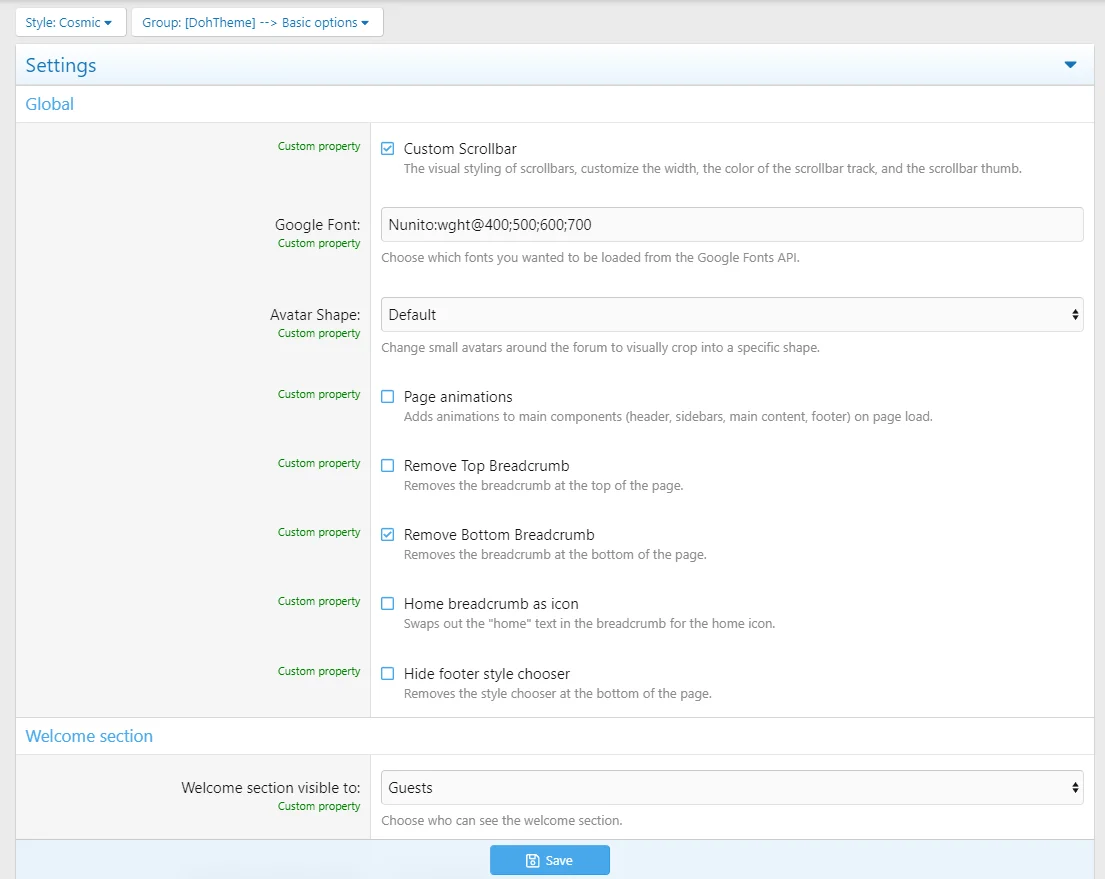1105x879 pixels.
Task: Click the Settings heading title
Action: (61, 66)
